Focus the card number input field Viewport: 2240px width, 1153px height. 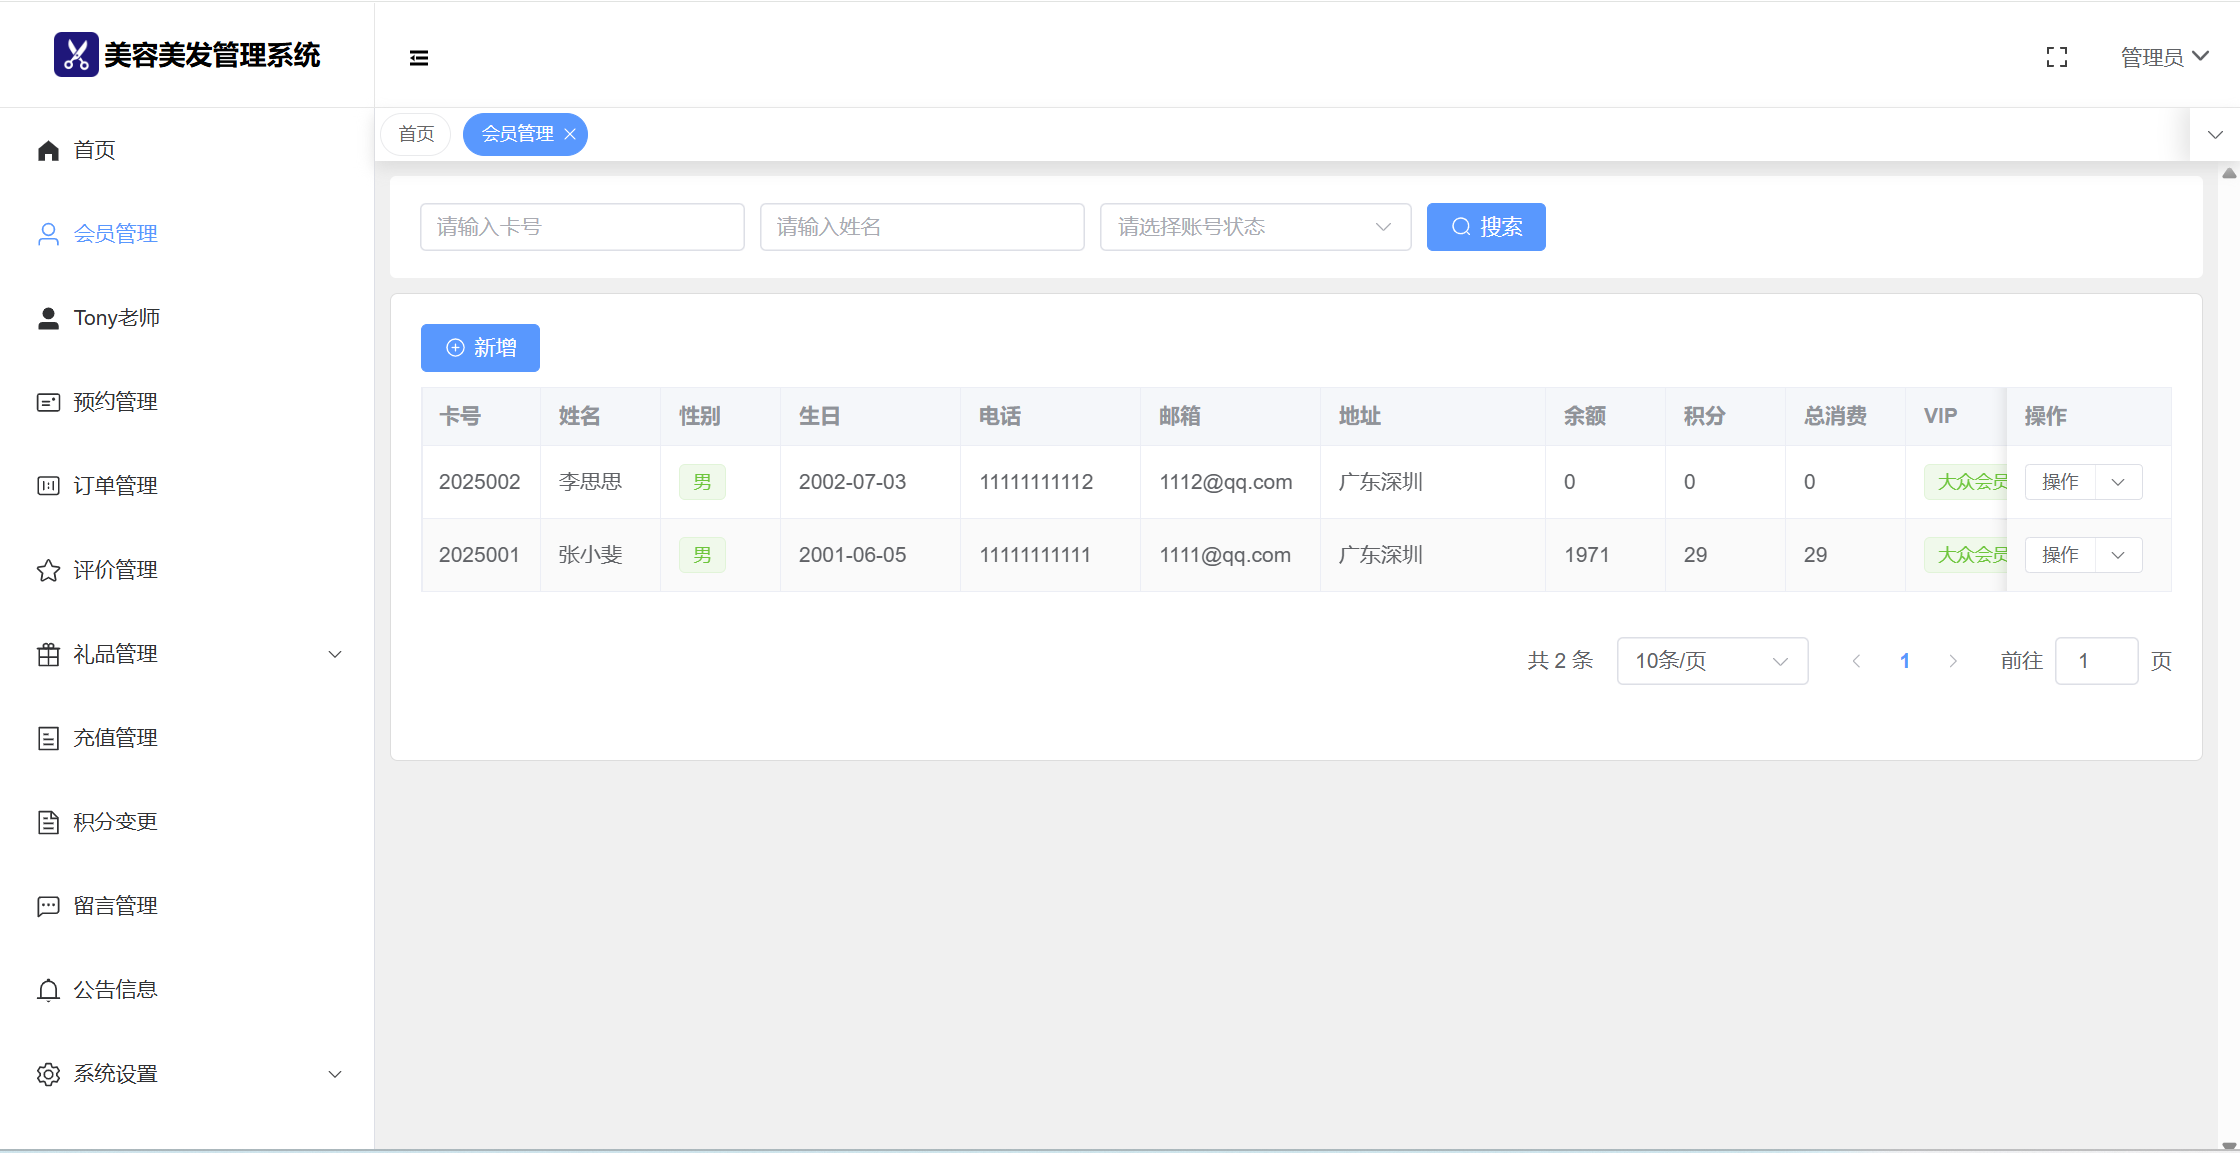[x=582, y=227]
